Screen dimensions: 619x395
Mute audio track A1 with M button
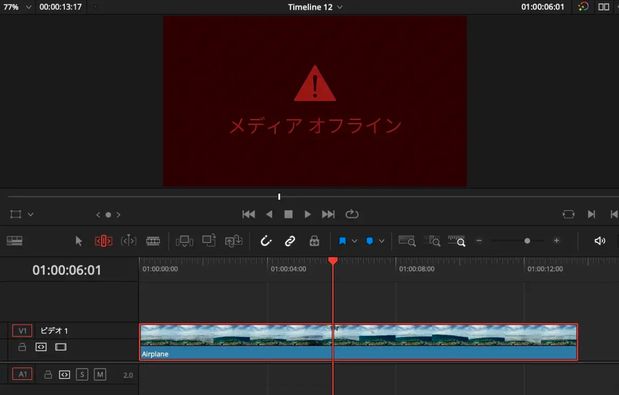pos(100,374)
